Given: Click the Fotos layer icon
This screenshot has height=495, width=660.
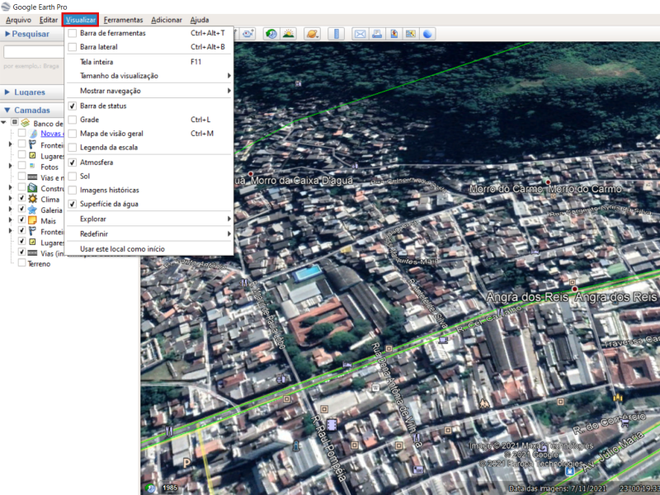Looking at the screenshot, I should (32, 166).
